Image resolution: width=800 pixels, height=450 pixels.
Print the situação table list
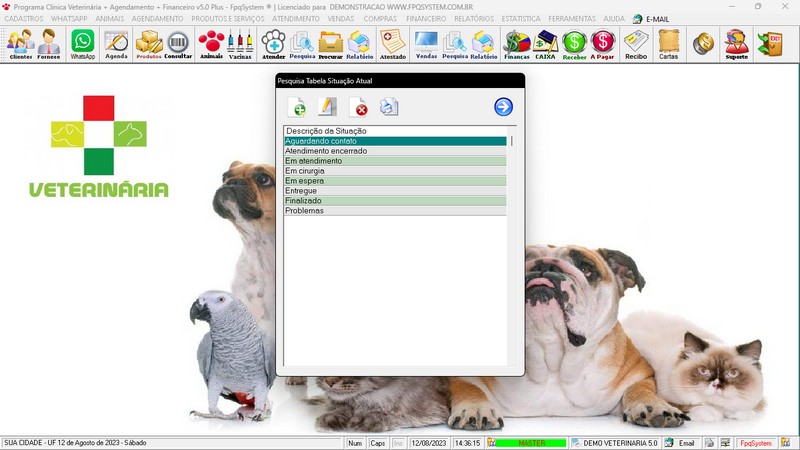[389, 107]
